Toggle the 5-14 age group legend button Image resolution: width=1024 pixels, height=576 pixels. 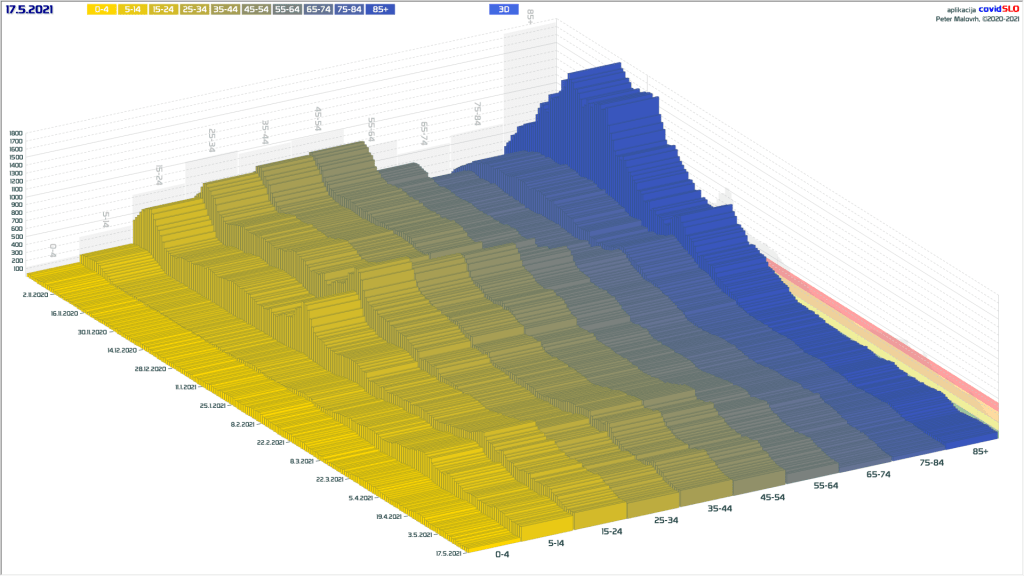pos(132,9)
